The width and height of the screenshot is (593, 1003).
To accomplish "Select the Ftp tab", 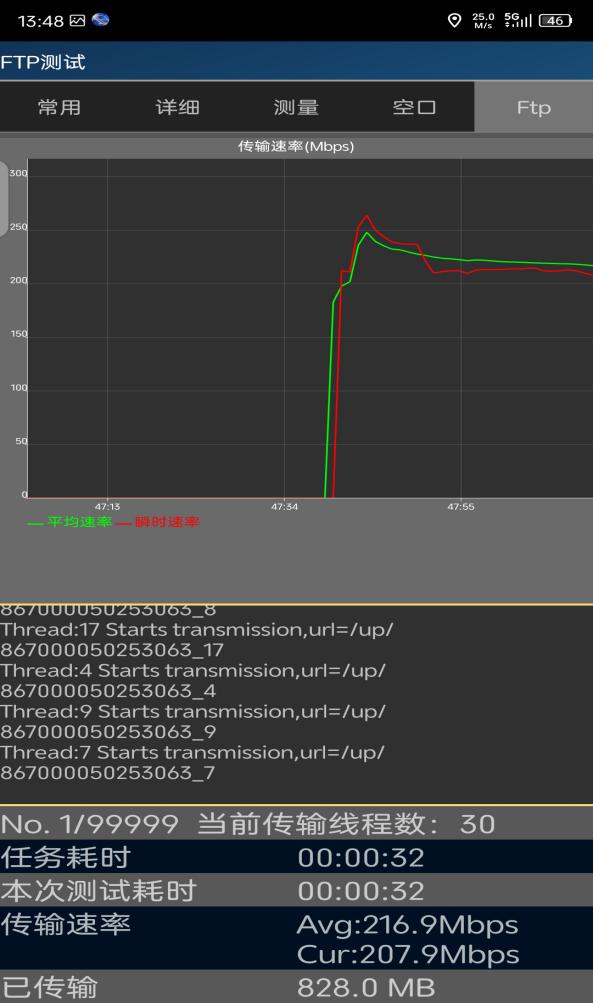I will pos(534,107).
